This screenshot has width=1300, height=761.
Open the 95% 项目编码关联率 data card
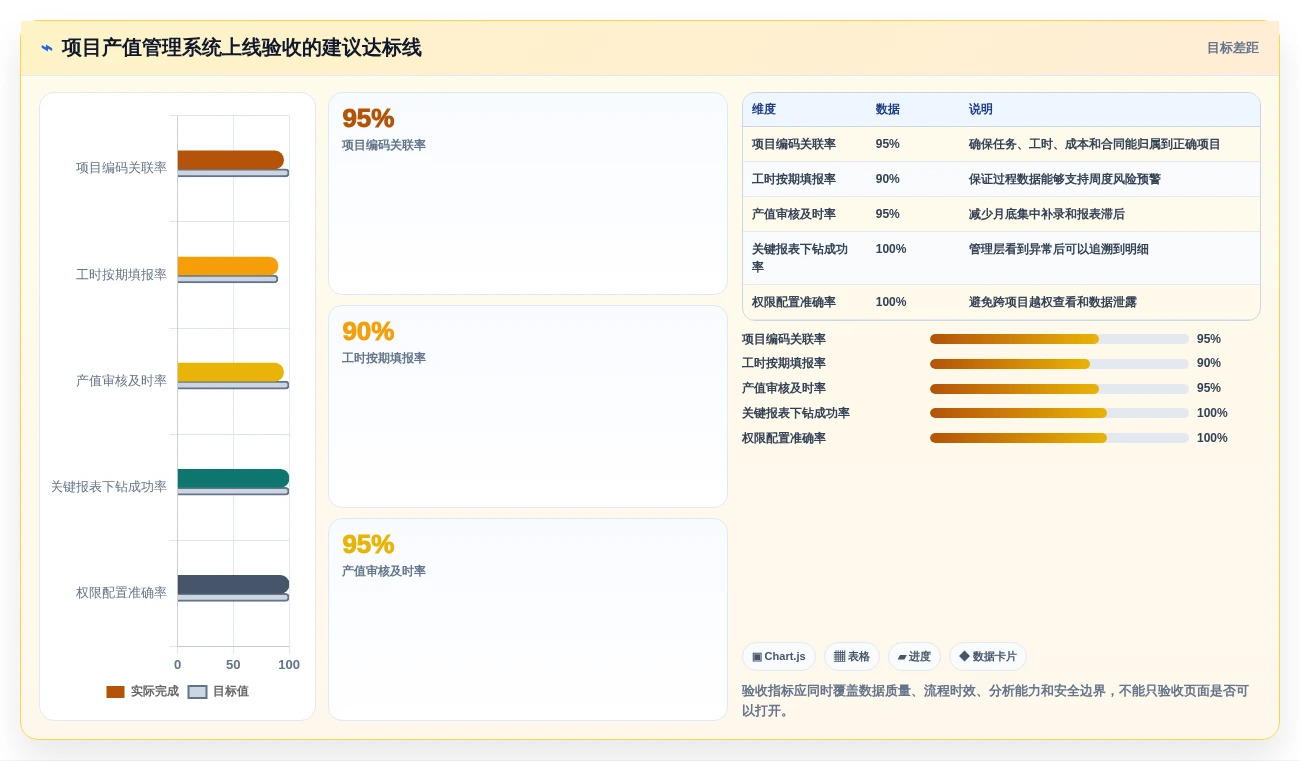tap(528, 194)
